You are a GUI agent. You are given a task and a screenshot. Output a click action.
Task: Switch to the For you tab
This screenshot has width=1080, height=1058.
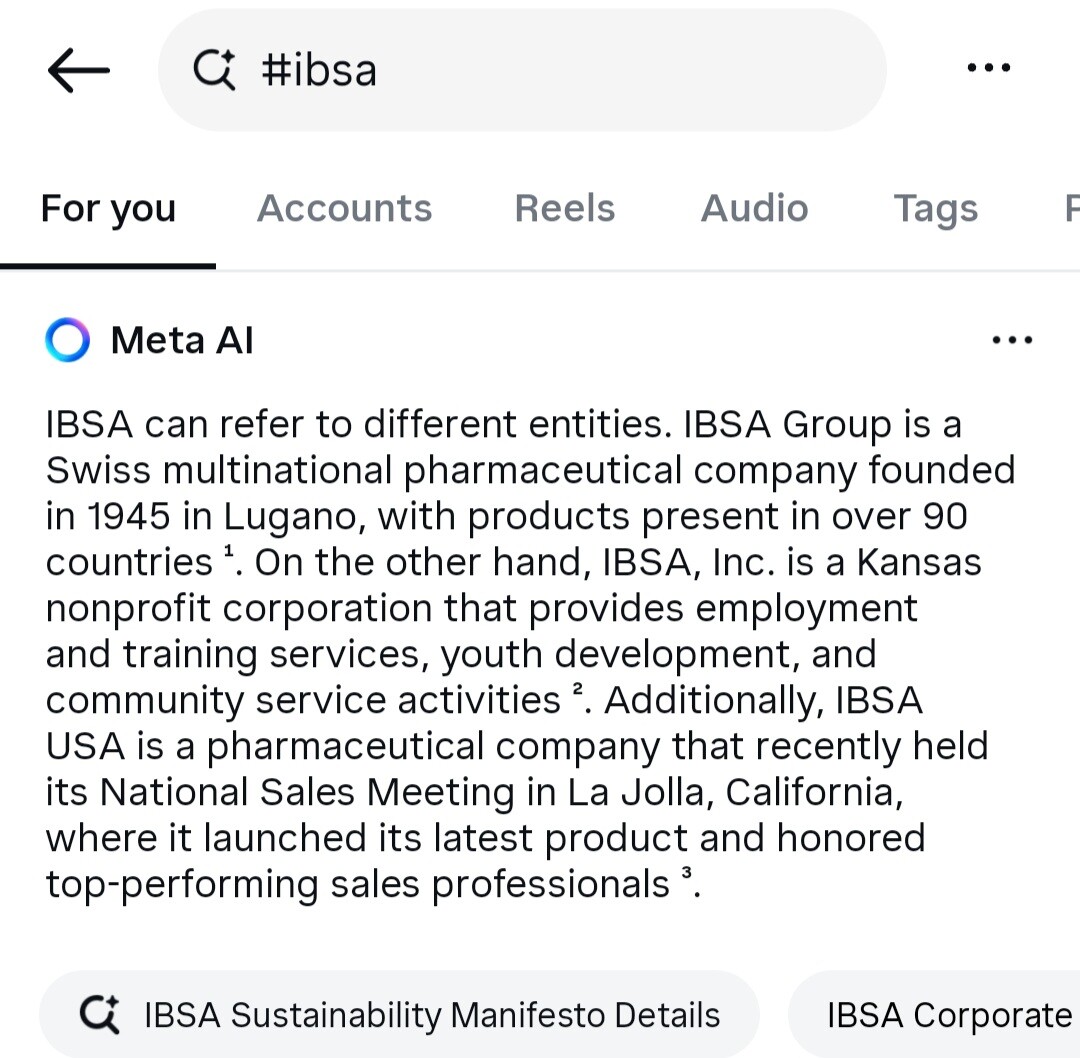(x=108, y=209)
